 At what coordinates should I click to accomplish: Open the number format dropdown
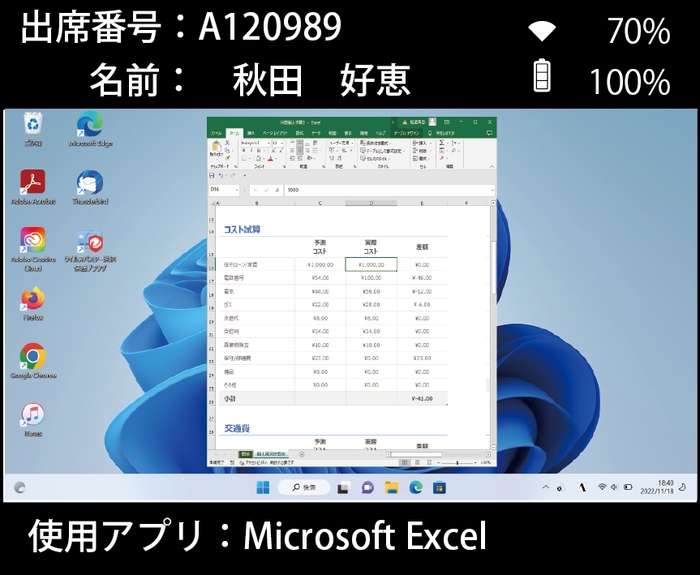(x=352, y=143)
